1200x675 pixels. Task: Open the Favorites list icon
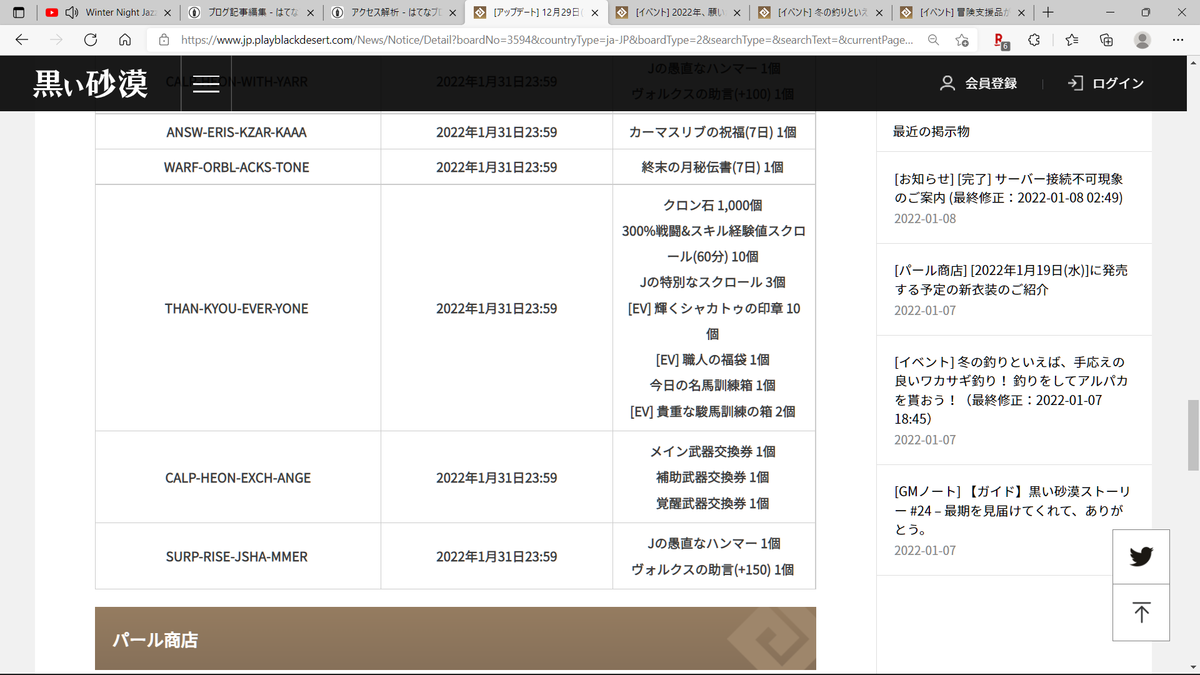[1071, 40]
